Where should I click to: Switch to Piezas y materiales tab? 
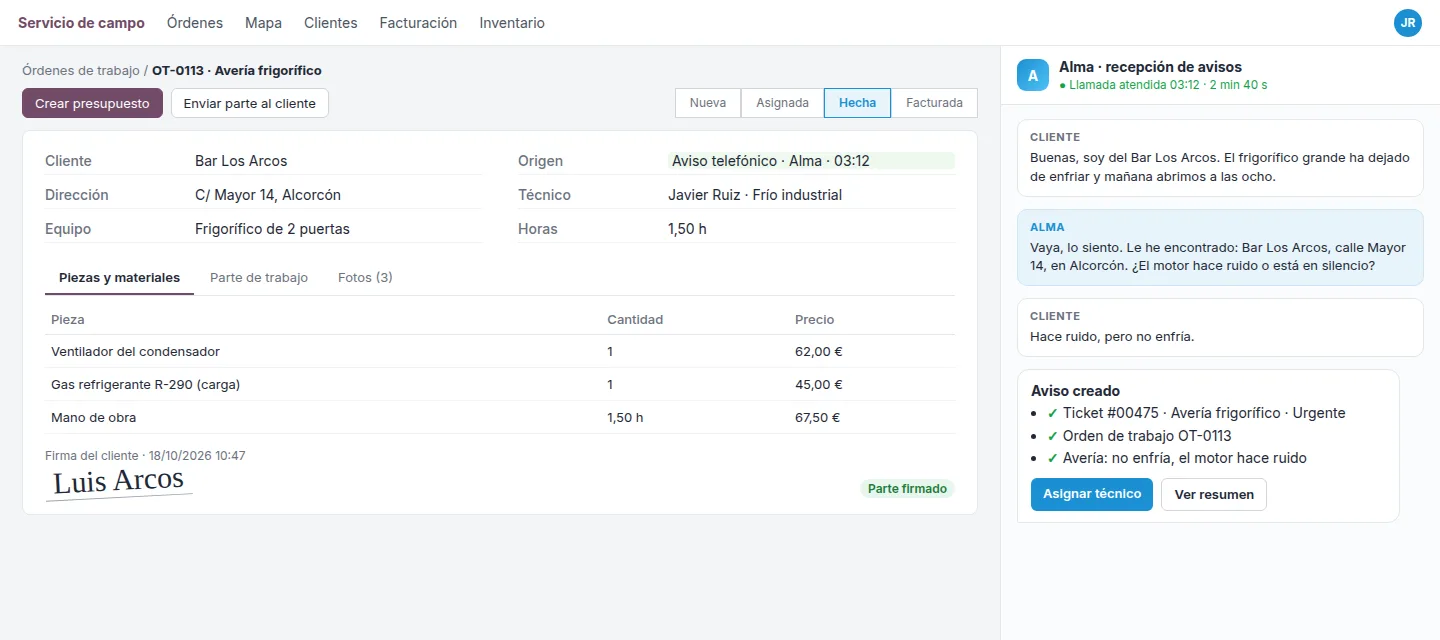119,278
